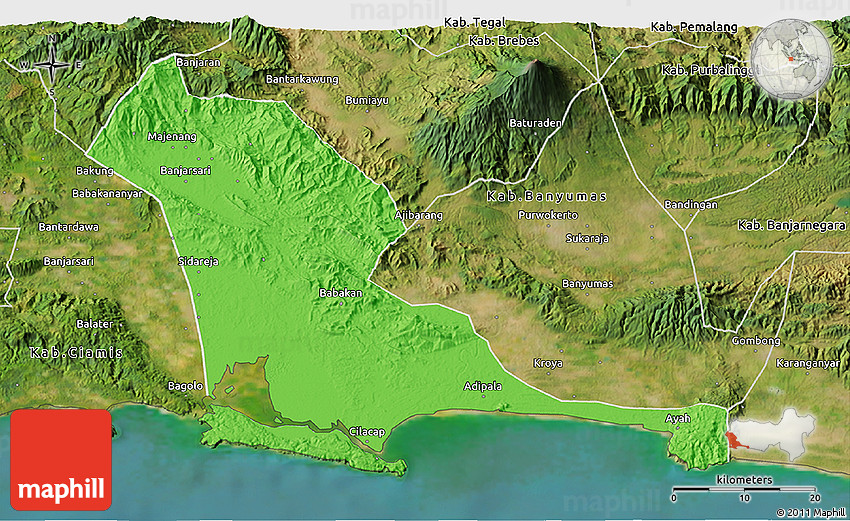Click the kilometers scale bar
The height and width of the screenshot is (521, 850).
(744, 490)
